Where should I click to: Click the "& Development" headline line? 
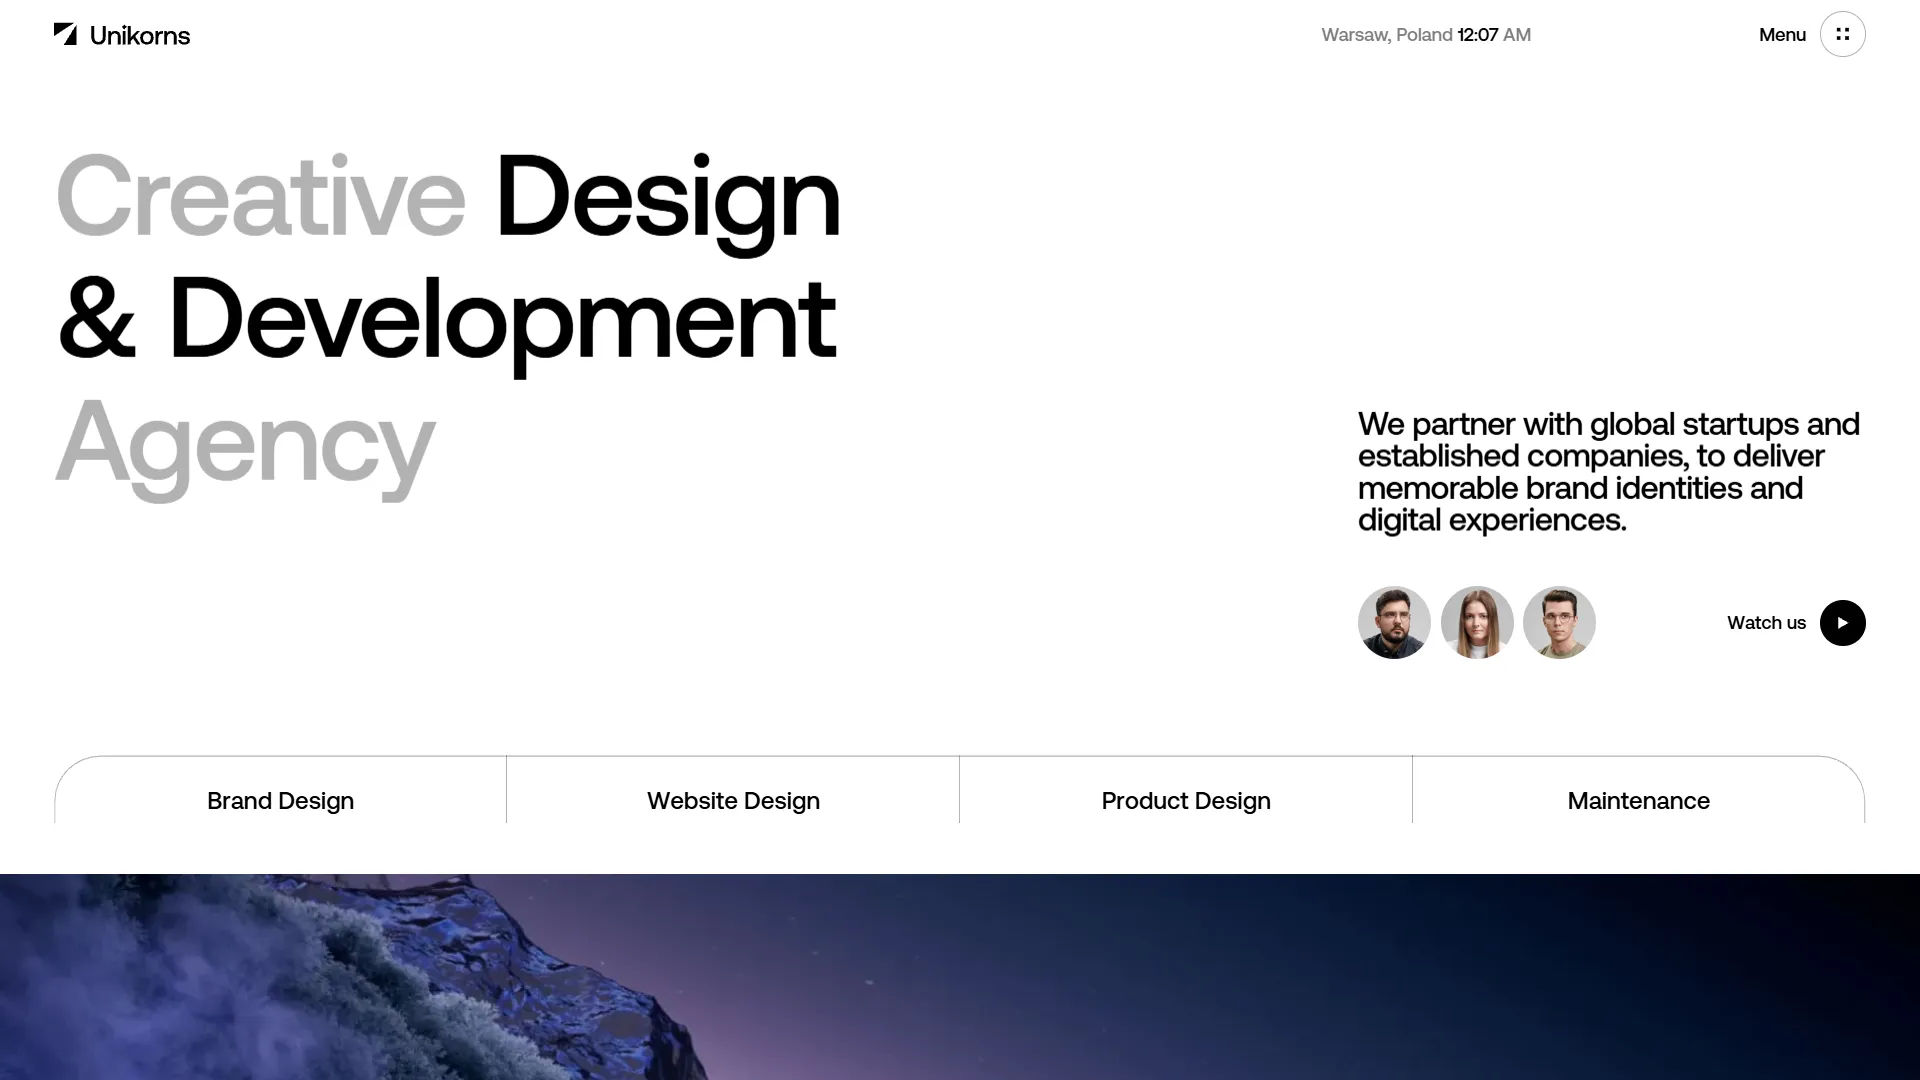(x=447, y=319)
